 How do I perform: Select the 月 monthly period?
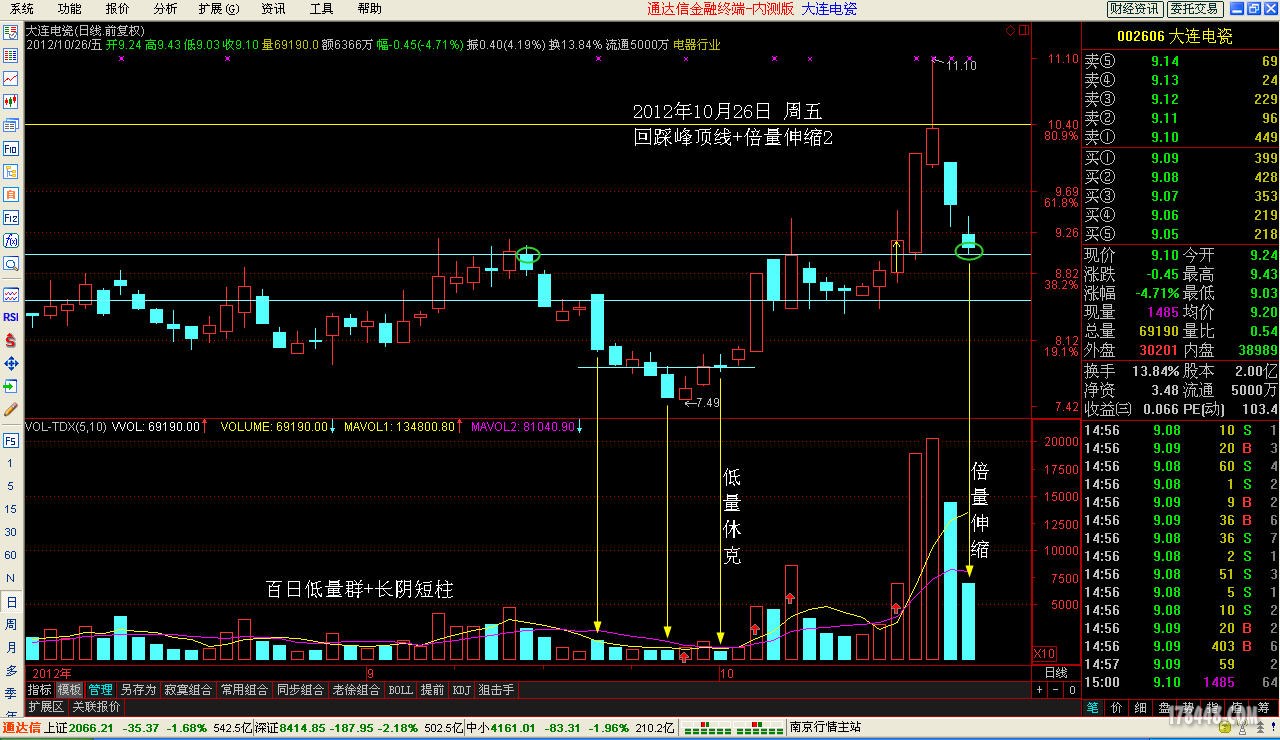(x=11, y=648)
